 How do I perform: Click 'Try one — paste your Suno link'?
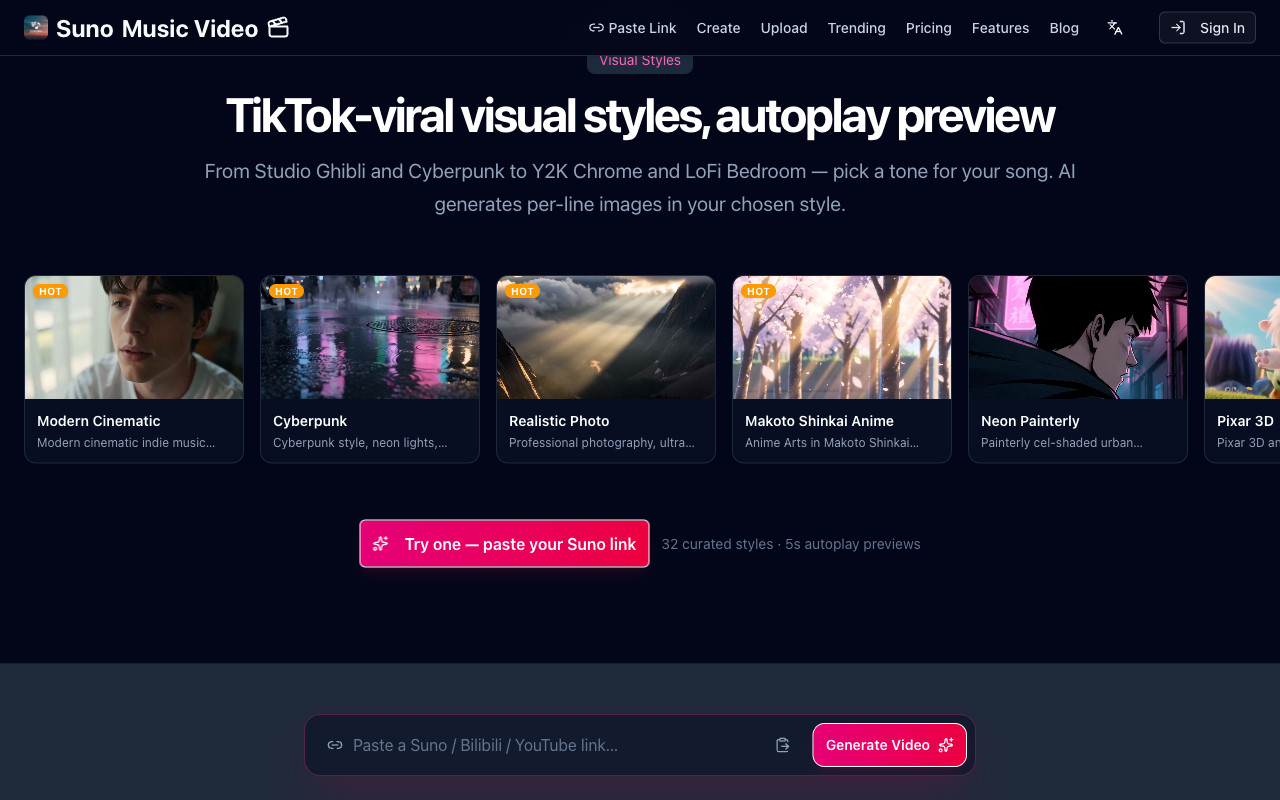[x=504, y=544]
